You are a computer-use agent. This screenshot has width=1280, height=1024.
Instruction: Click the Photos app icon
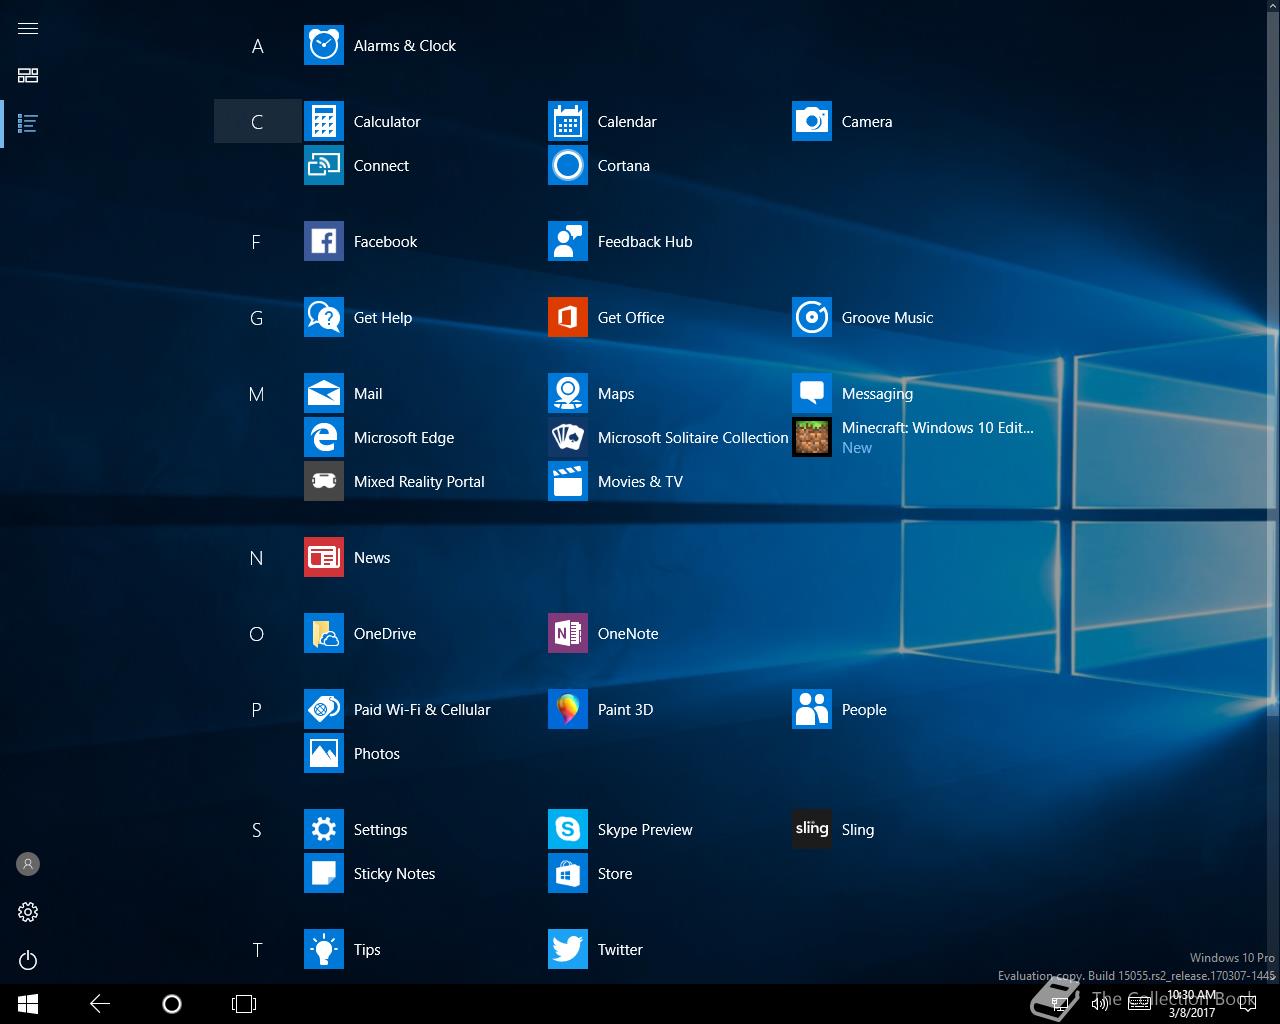(x=324, y=753)
